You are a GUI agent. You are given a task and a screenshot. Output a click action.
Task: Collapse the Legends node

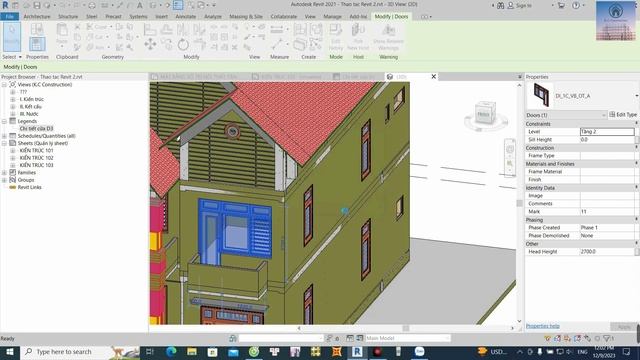[4, 121]
